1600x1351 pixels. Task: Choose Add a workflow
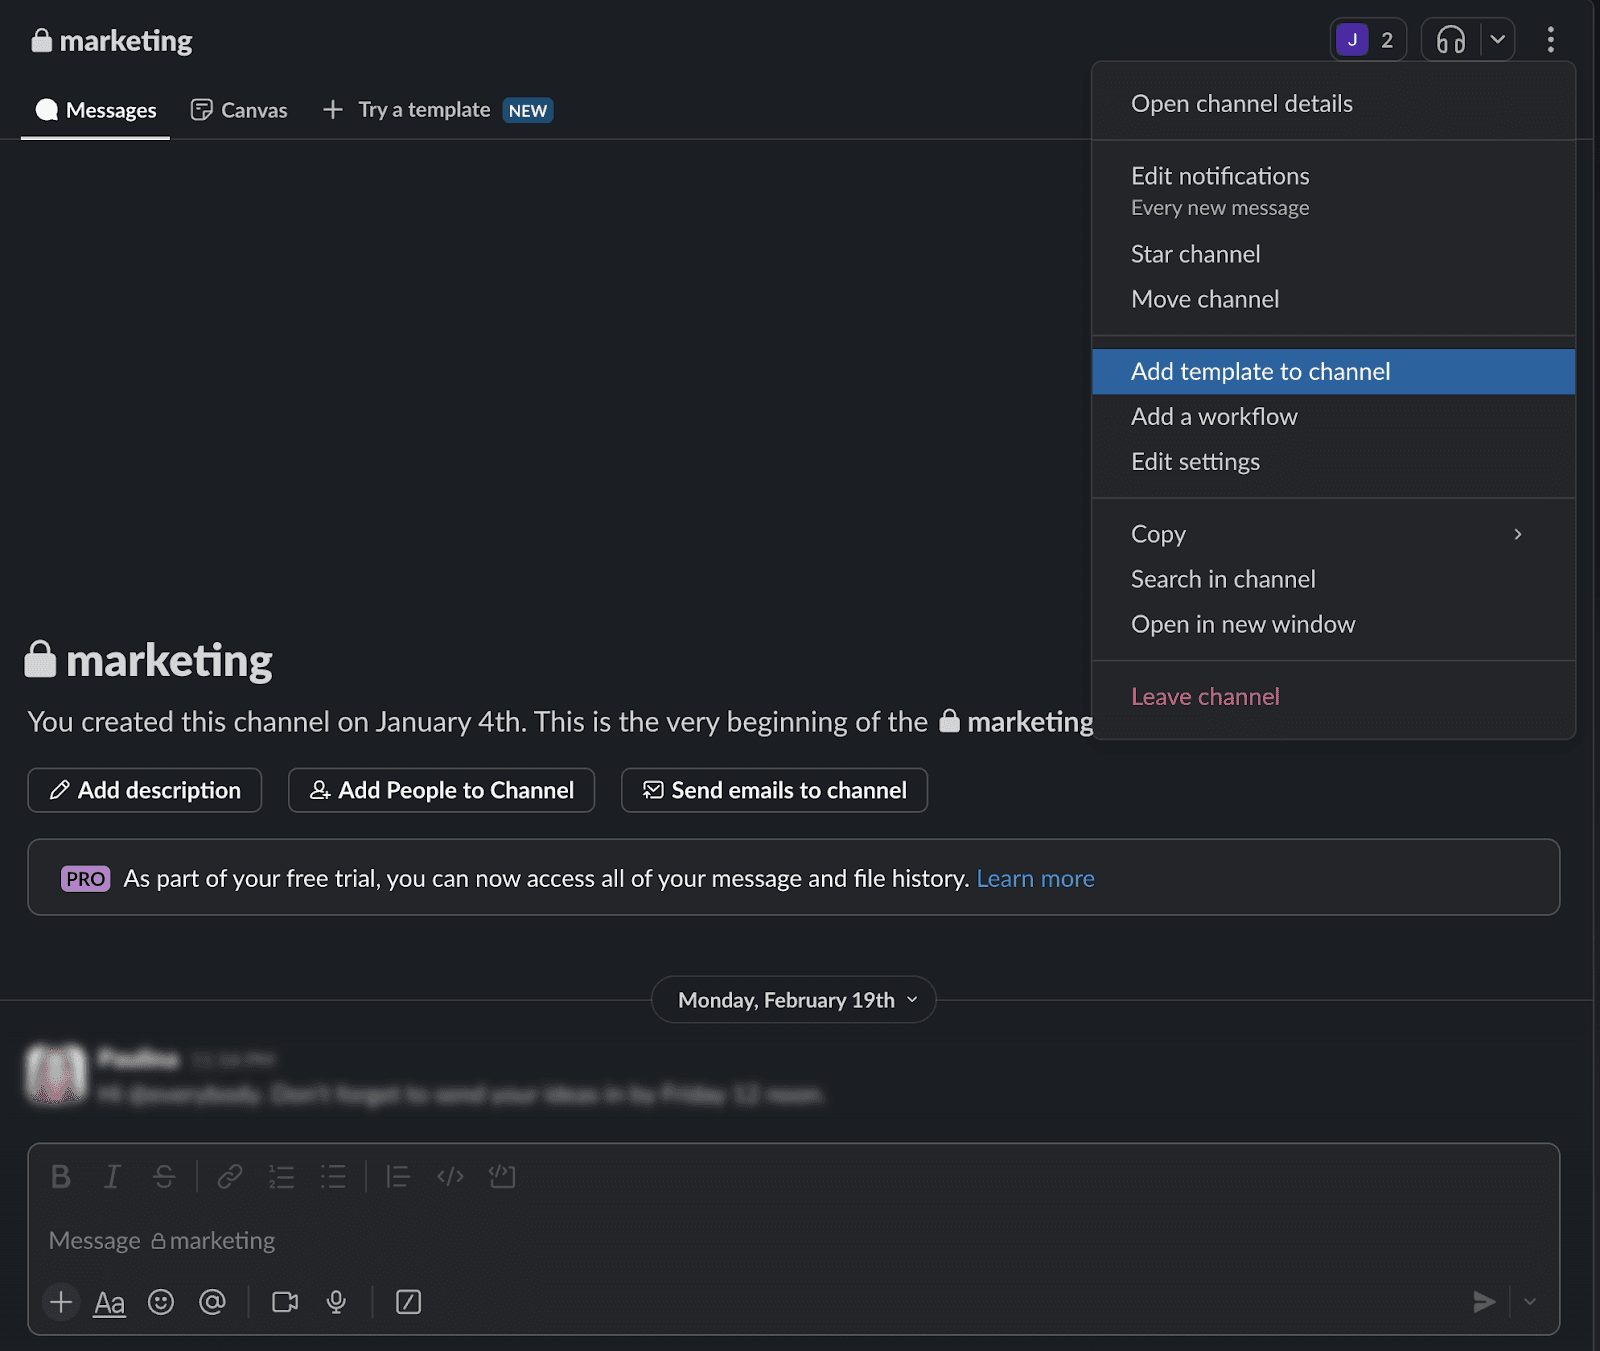tap(1333, 417)
